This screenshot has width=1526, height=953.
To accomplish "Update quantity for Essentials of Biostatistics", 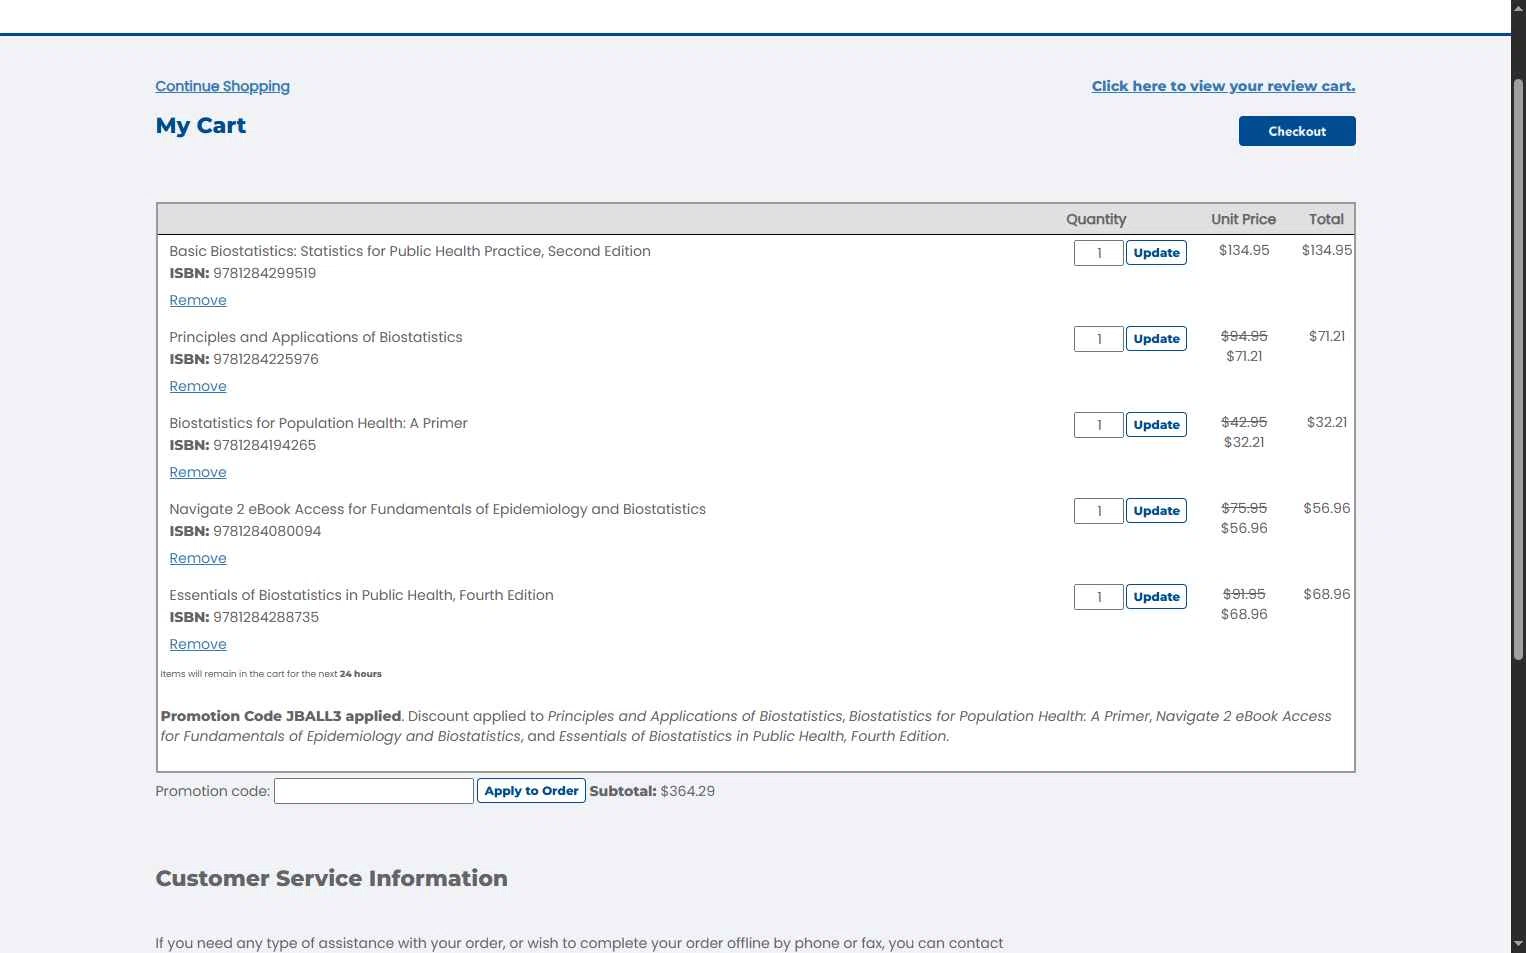I will click(x=1156, y=597).
